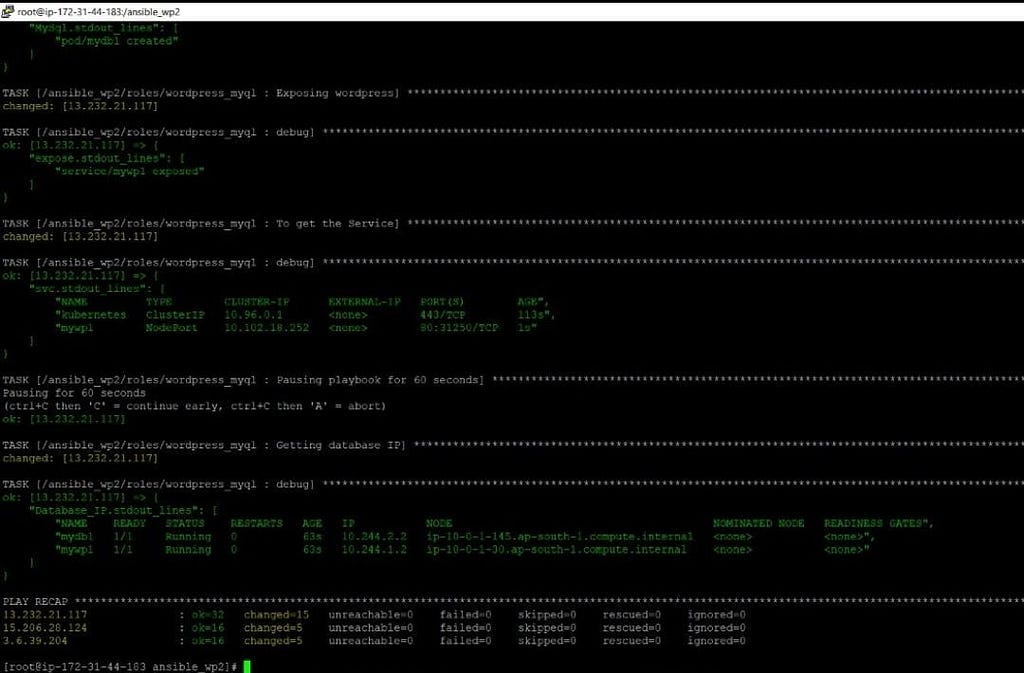Click the 'pod/mydb1 created' output line
The width and height of the screenshot is (1024, 673).
pos(117,40)
